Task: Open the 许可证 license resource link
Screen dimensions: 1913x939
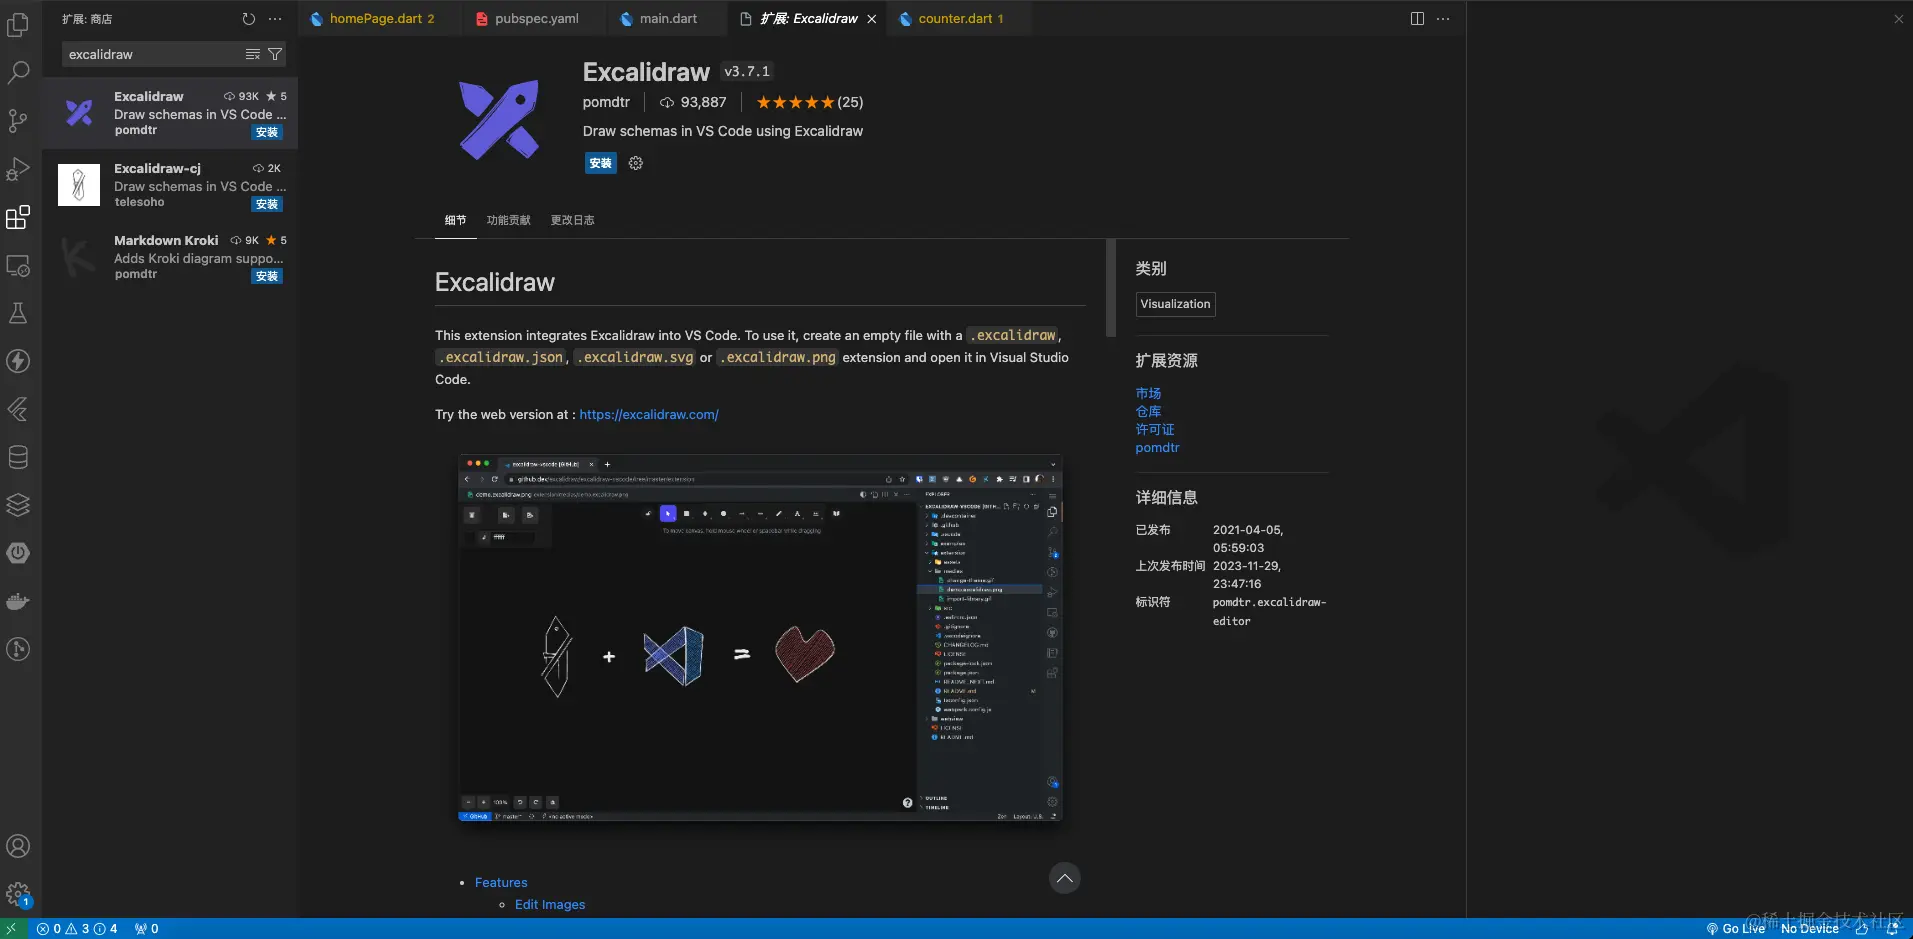Action: (x=1155, y=429)
